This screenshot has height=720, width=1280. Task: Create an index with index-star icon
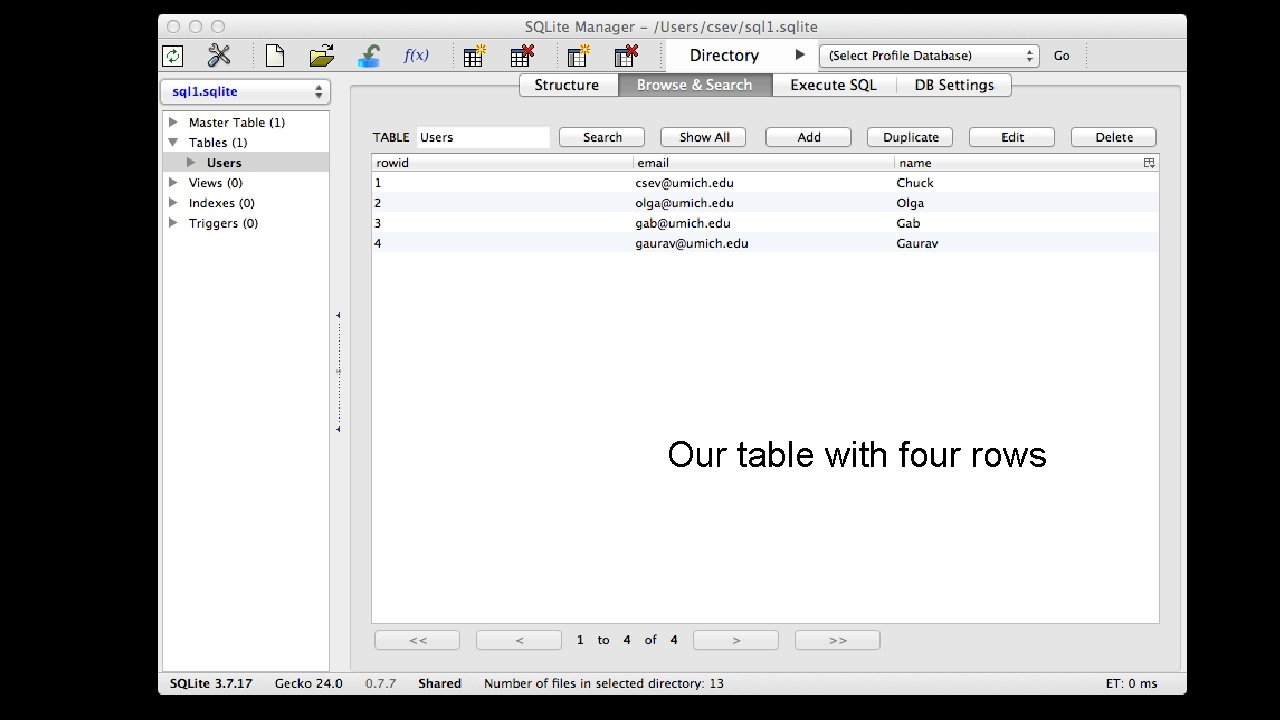[x=577, y=56]
